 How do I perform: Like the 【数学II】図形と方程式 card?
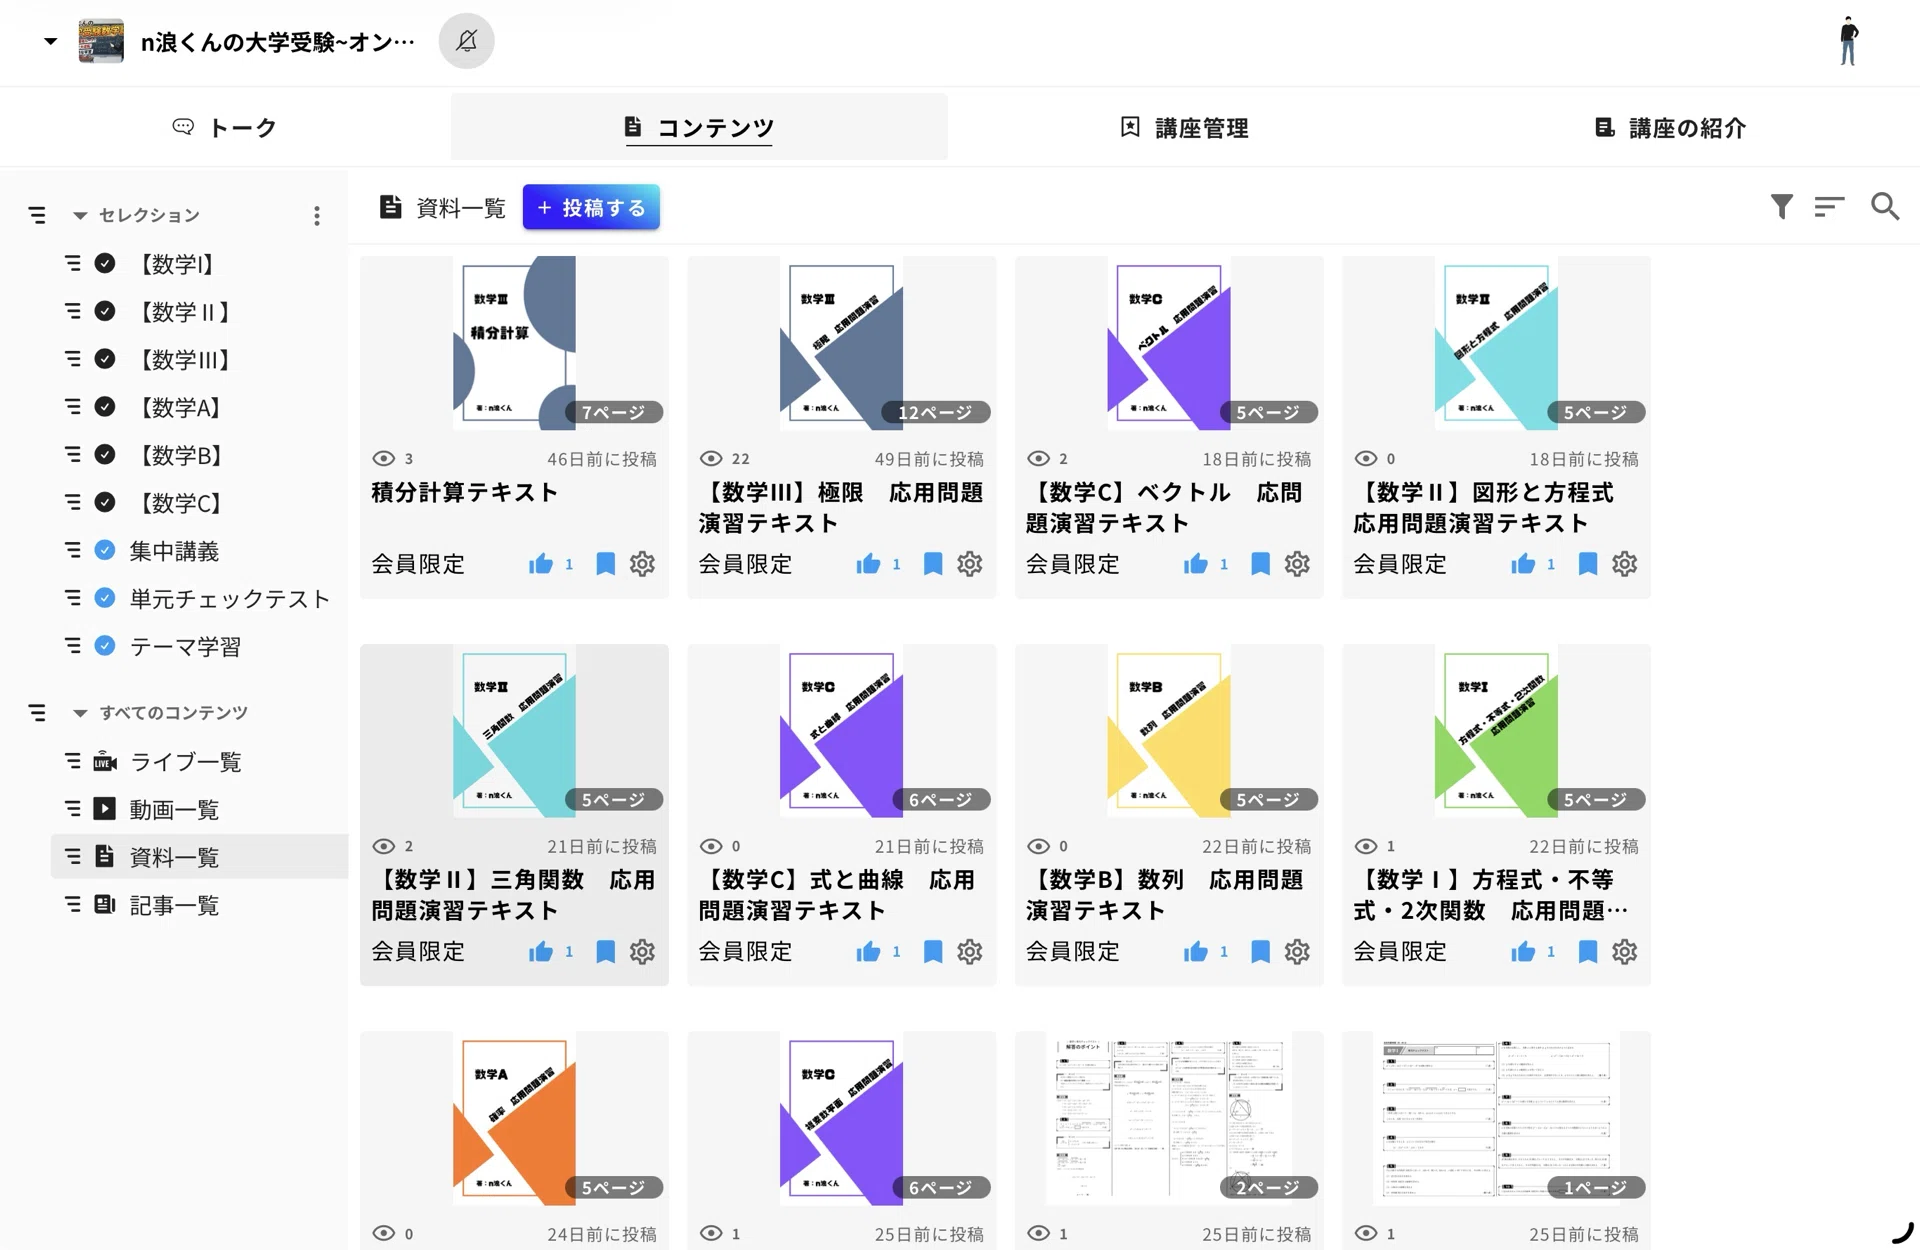pyautogui.click(x=1523, y=564)
